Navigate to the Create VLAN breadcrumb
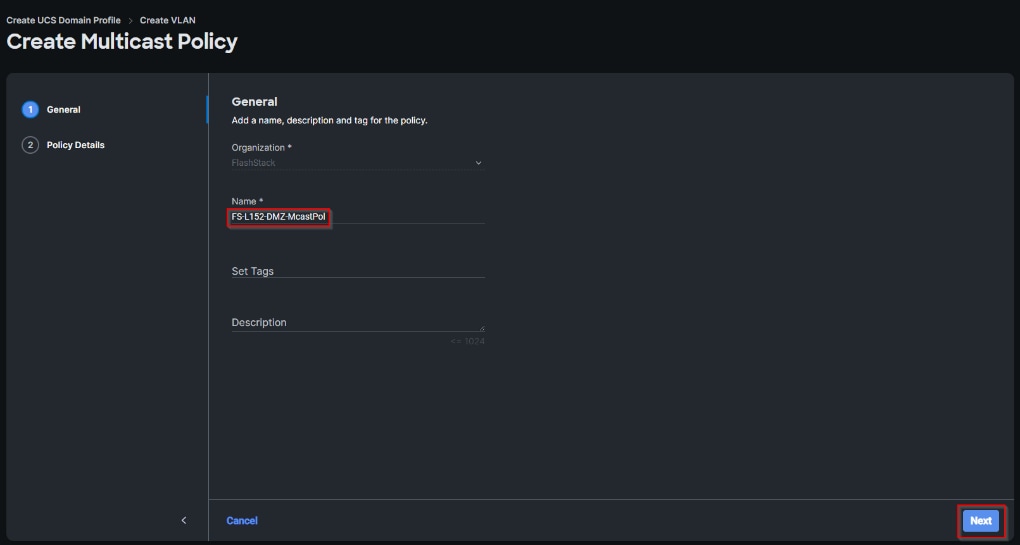1020x545 pixels. (168, 21)
